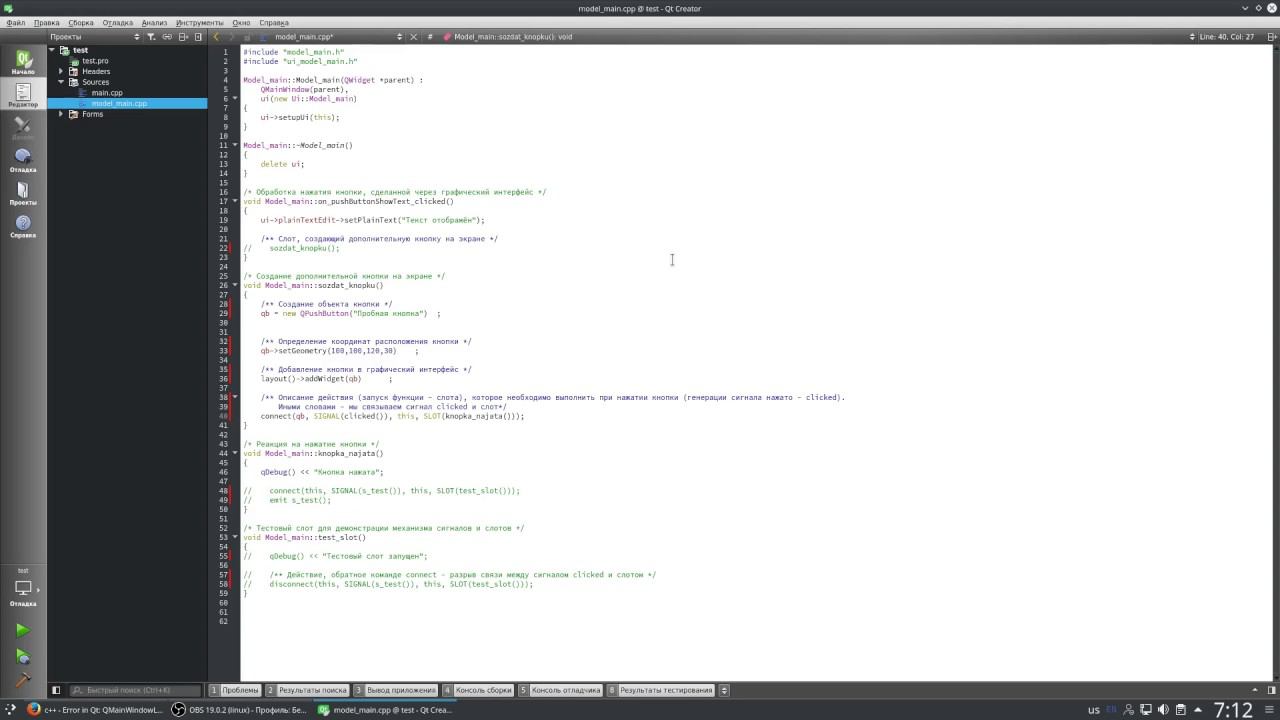
Task: Click the 7:12 clock in the panel
Action: tap(1233, 710)
